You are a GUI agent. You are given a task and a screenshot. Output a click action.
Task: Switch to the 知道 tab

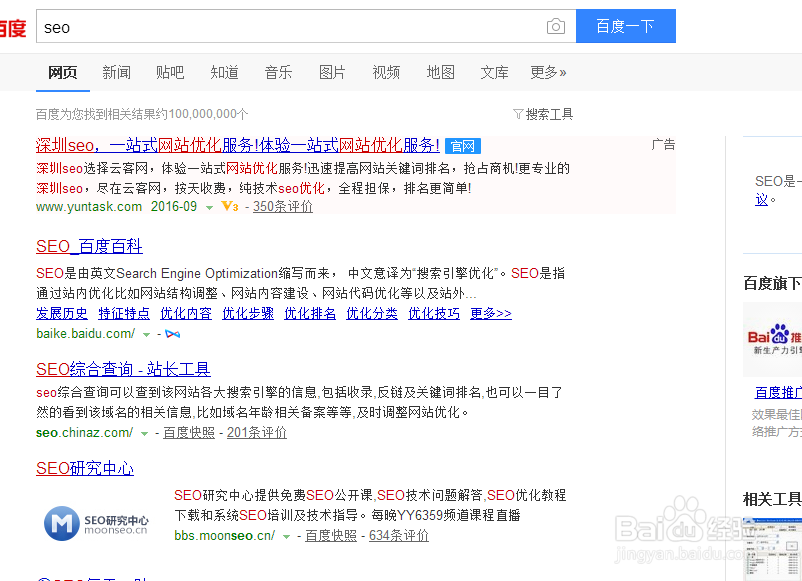pyautogui.click(x=224, y=73)
